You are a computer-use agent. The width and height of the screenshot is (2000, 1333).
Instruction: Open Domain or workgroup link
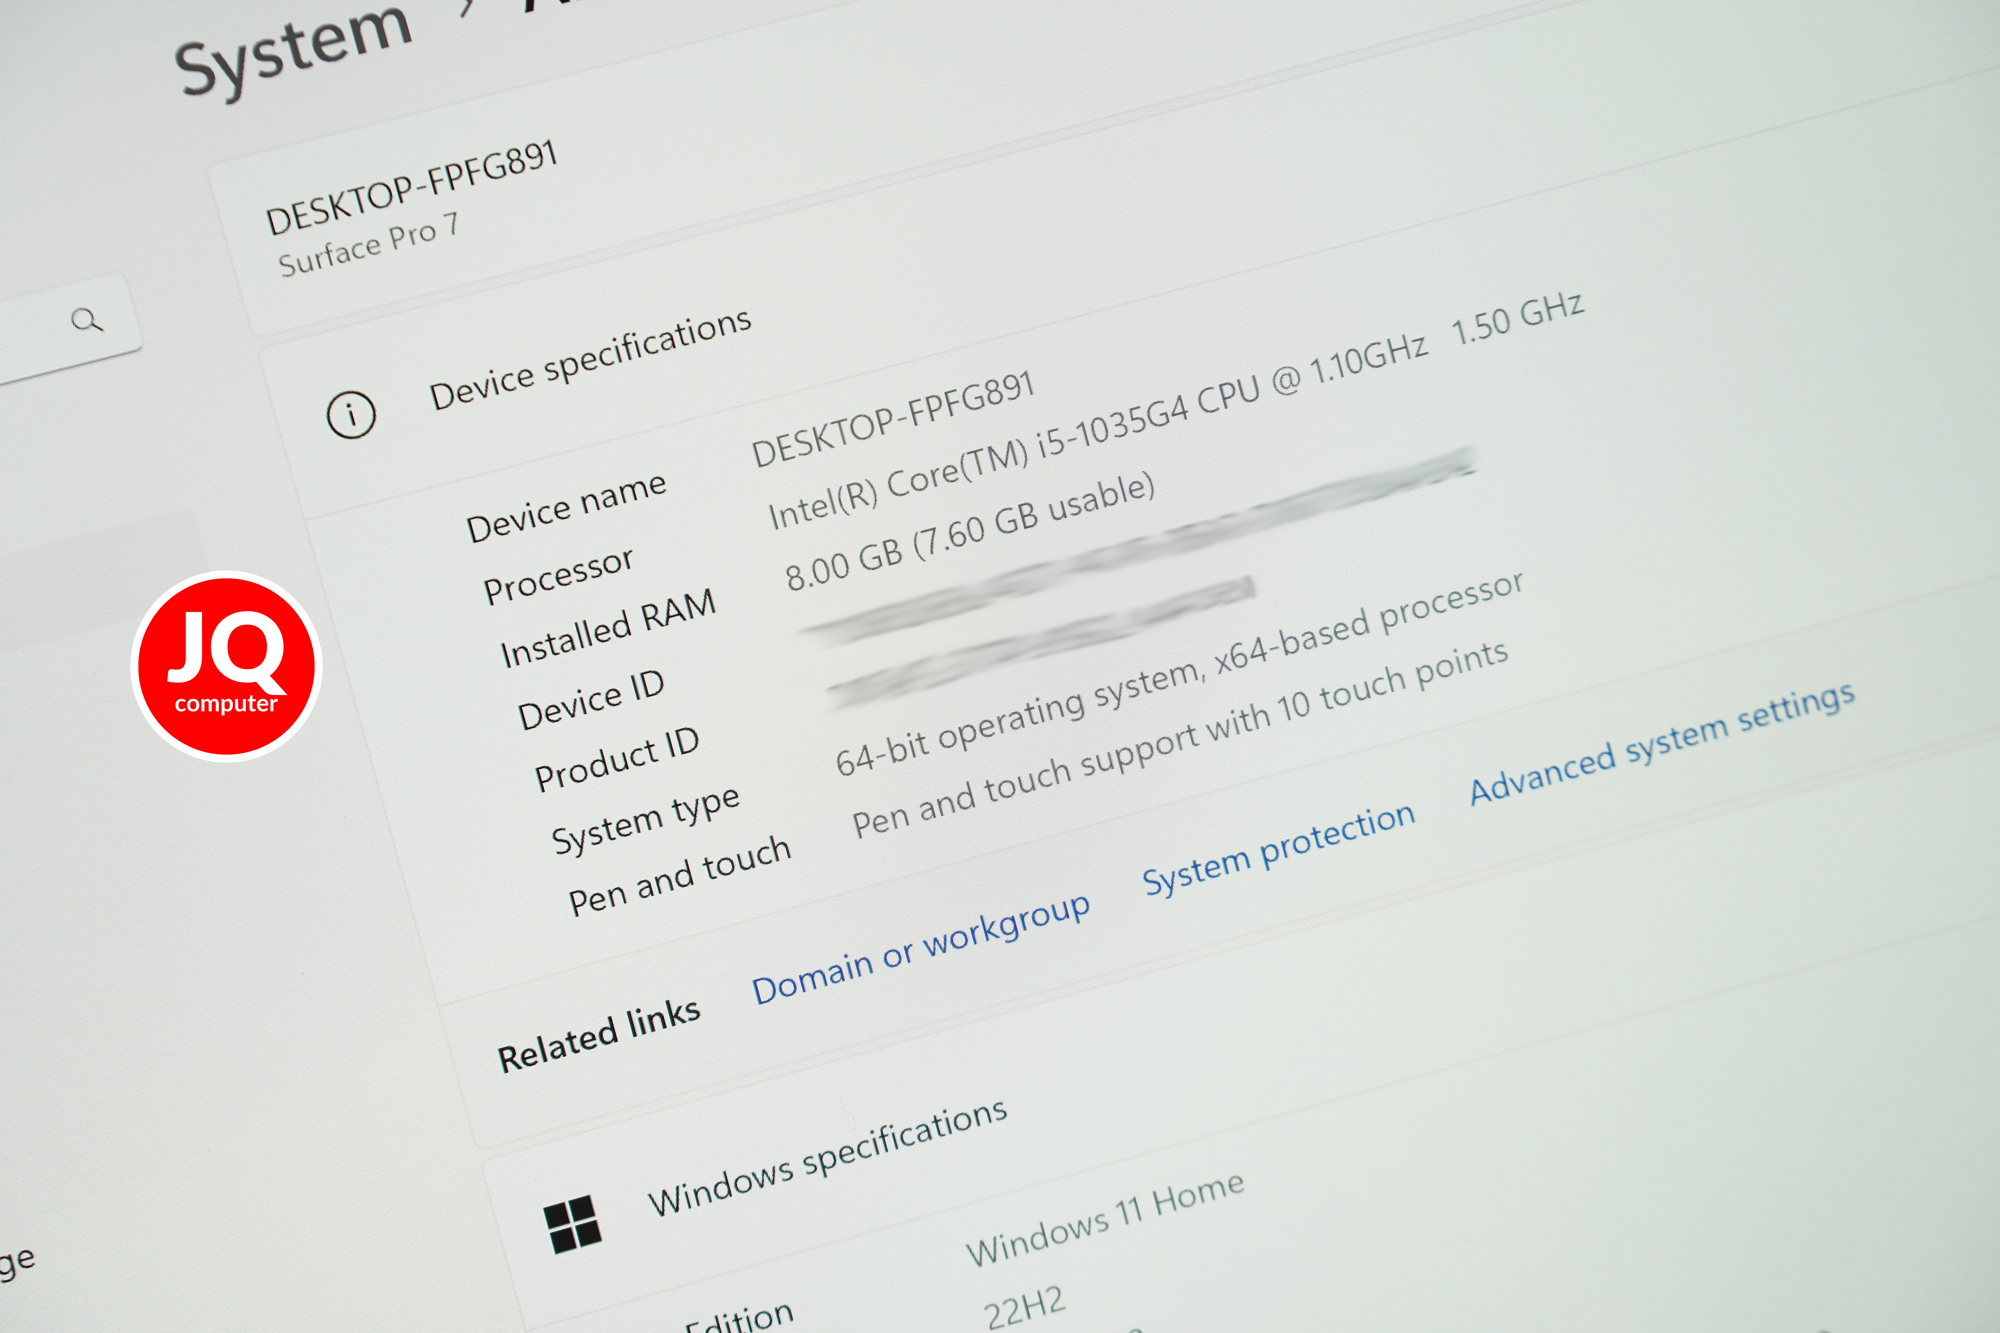coord(921,947)
